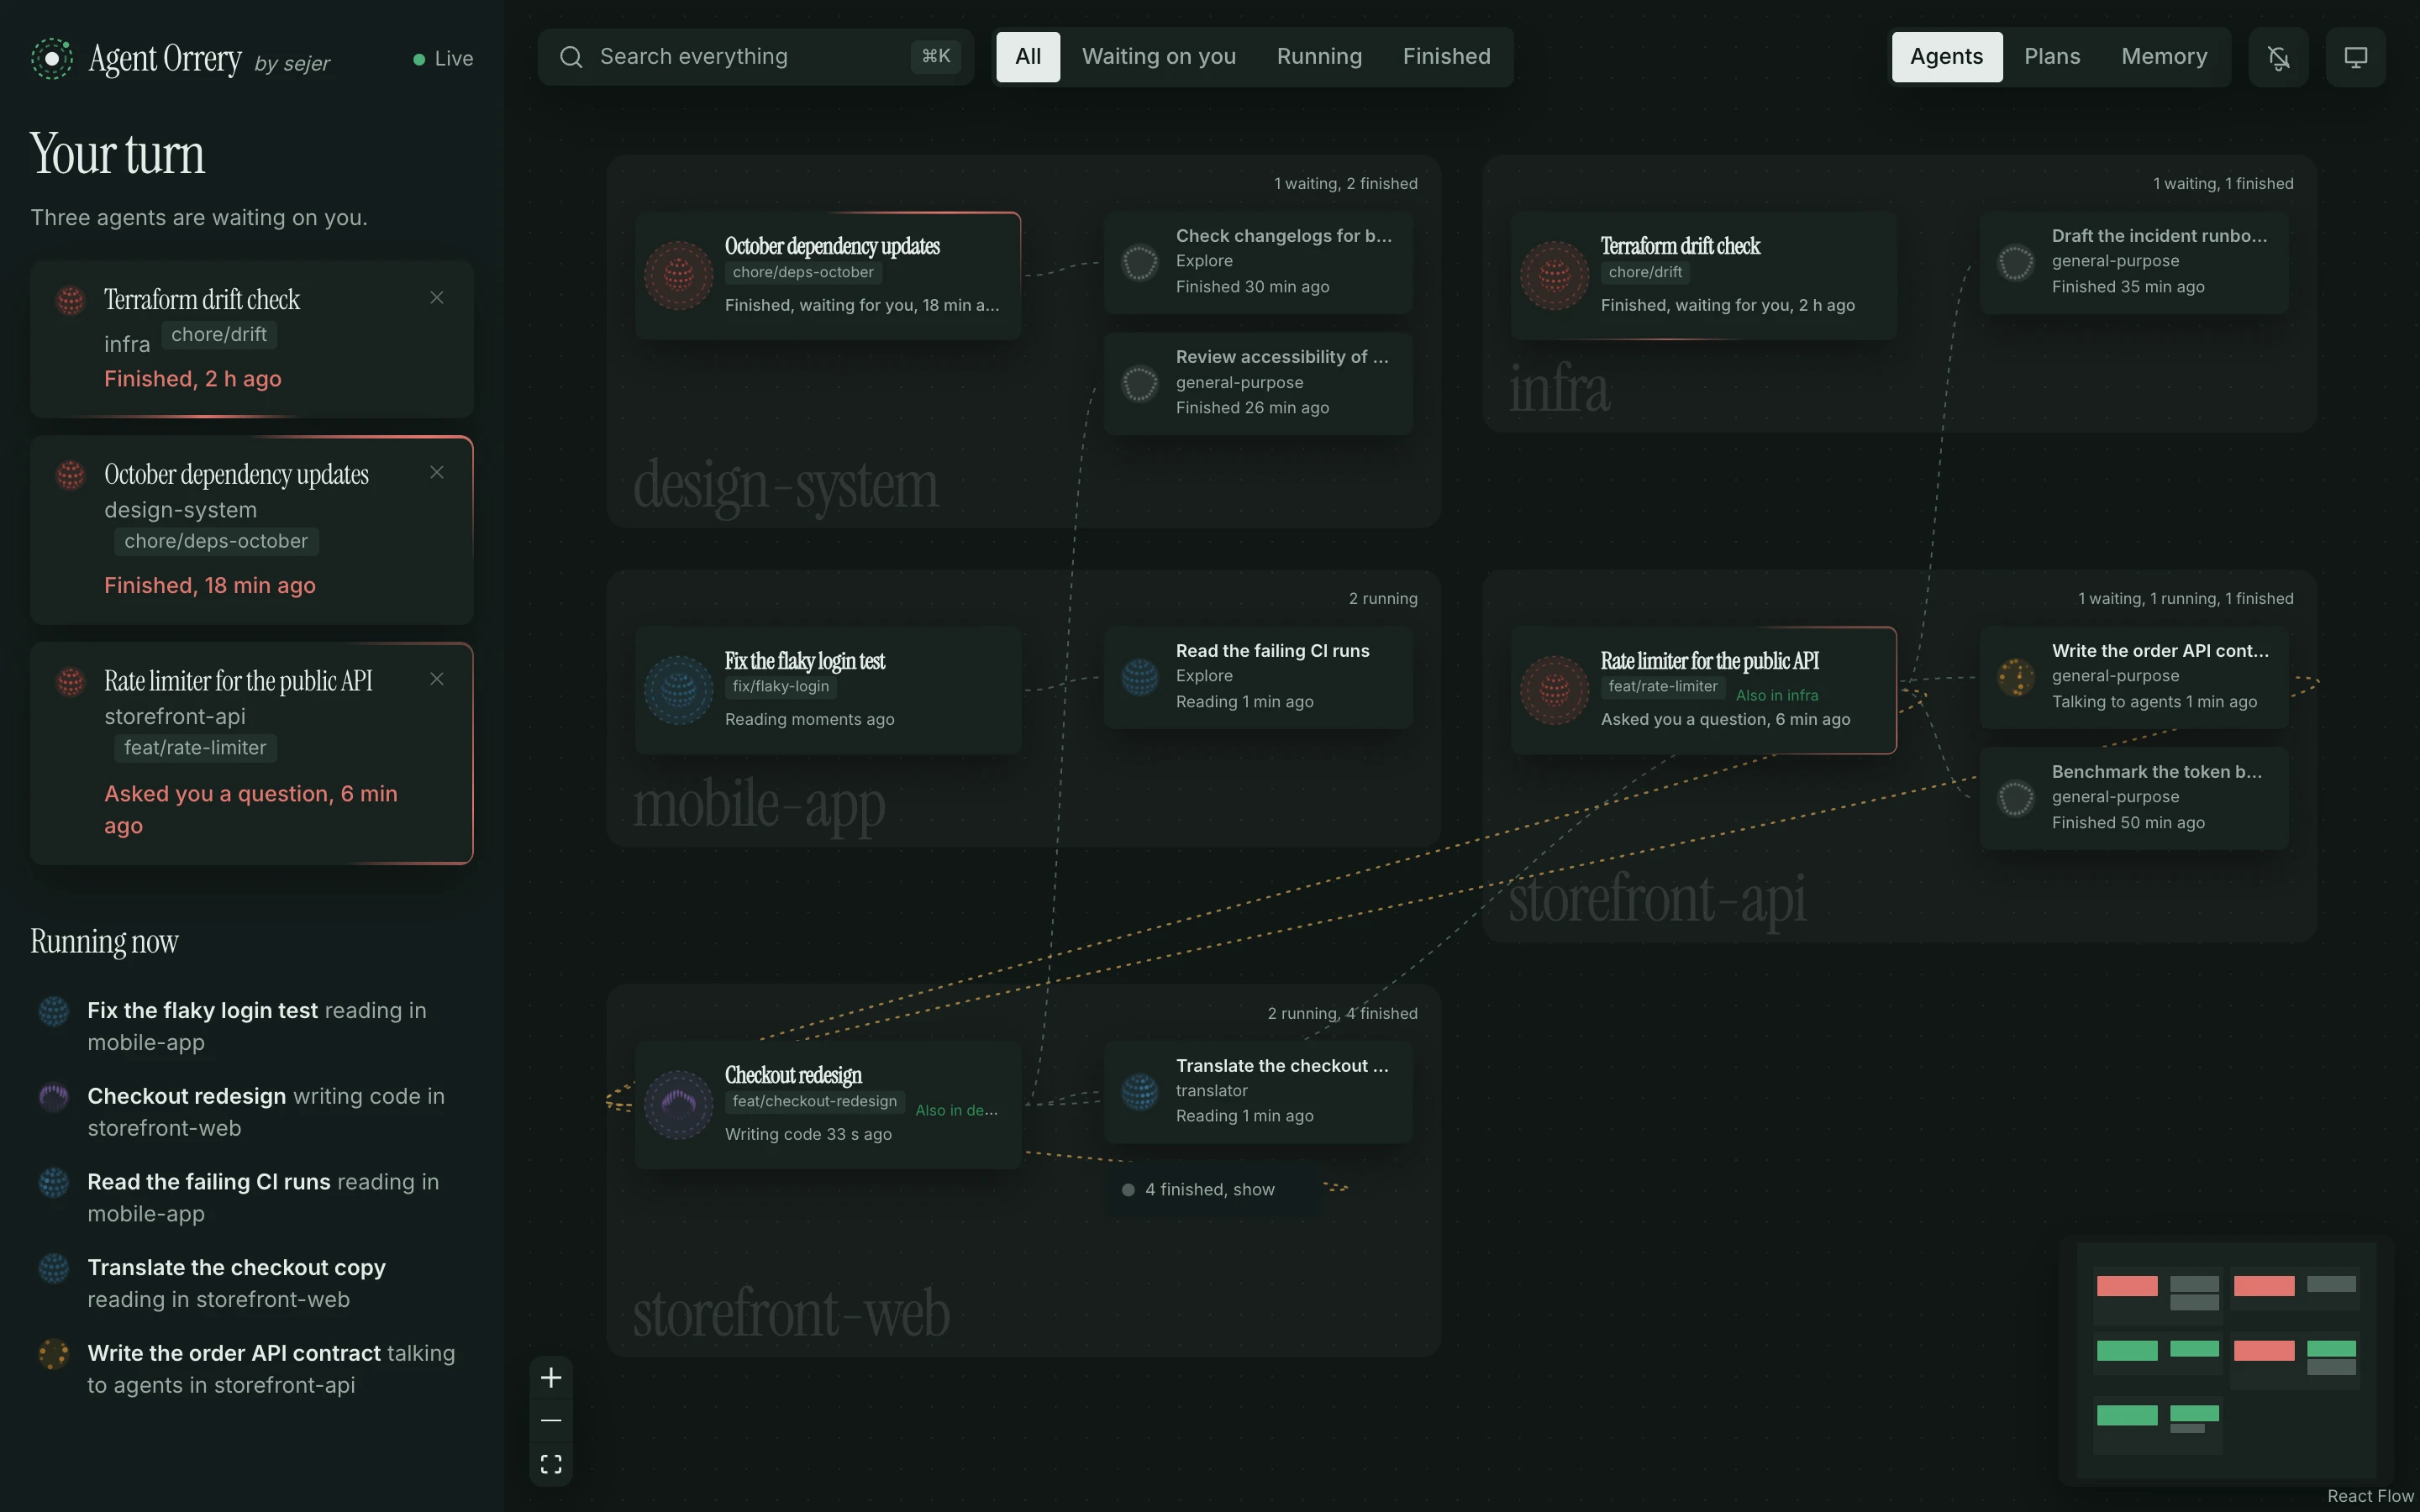
Task: Click the Check changelogs subagent ring icon
Action: (1140, 262)
